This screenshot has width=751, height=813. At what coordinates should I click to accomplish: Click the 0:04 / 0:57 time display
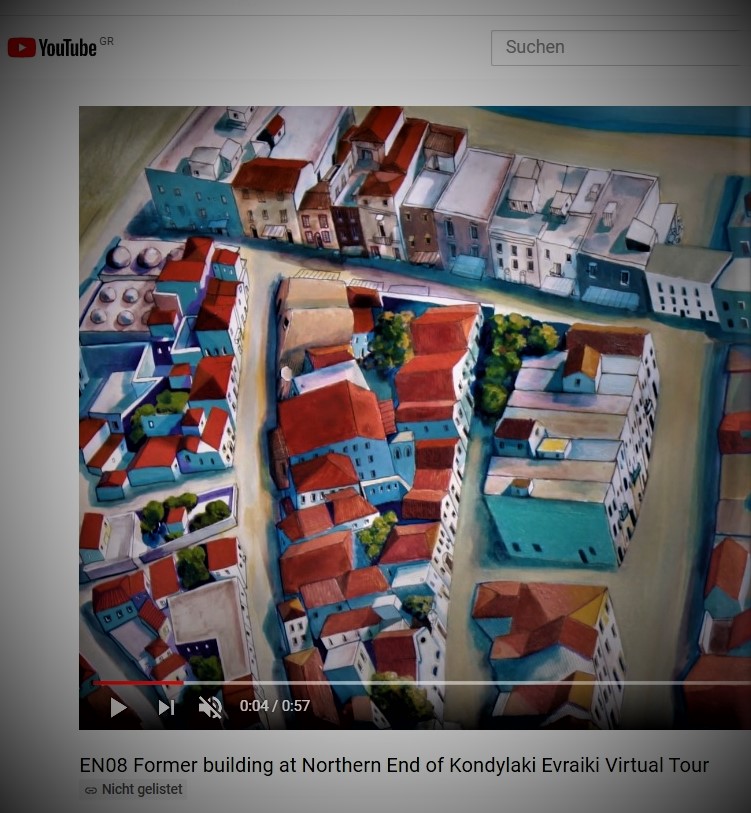click(x=275, y=706)
